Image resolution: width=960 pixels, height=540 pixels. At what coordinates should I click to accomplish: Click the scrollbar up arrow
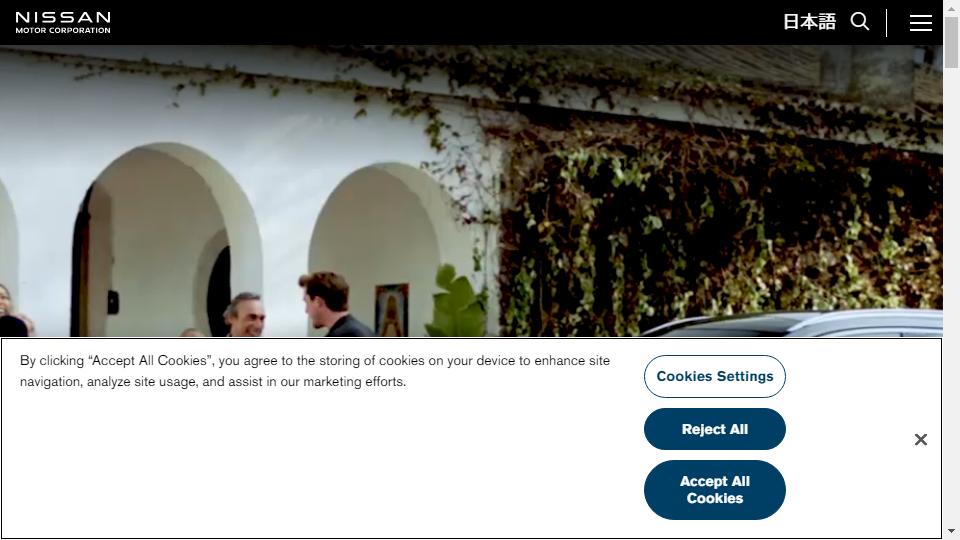(x=951, y=7)
